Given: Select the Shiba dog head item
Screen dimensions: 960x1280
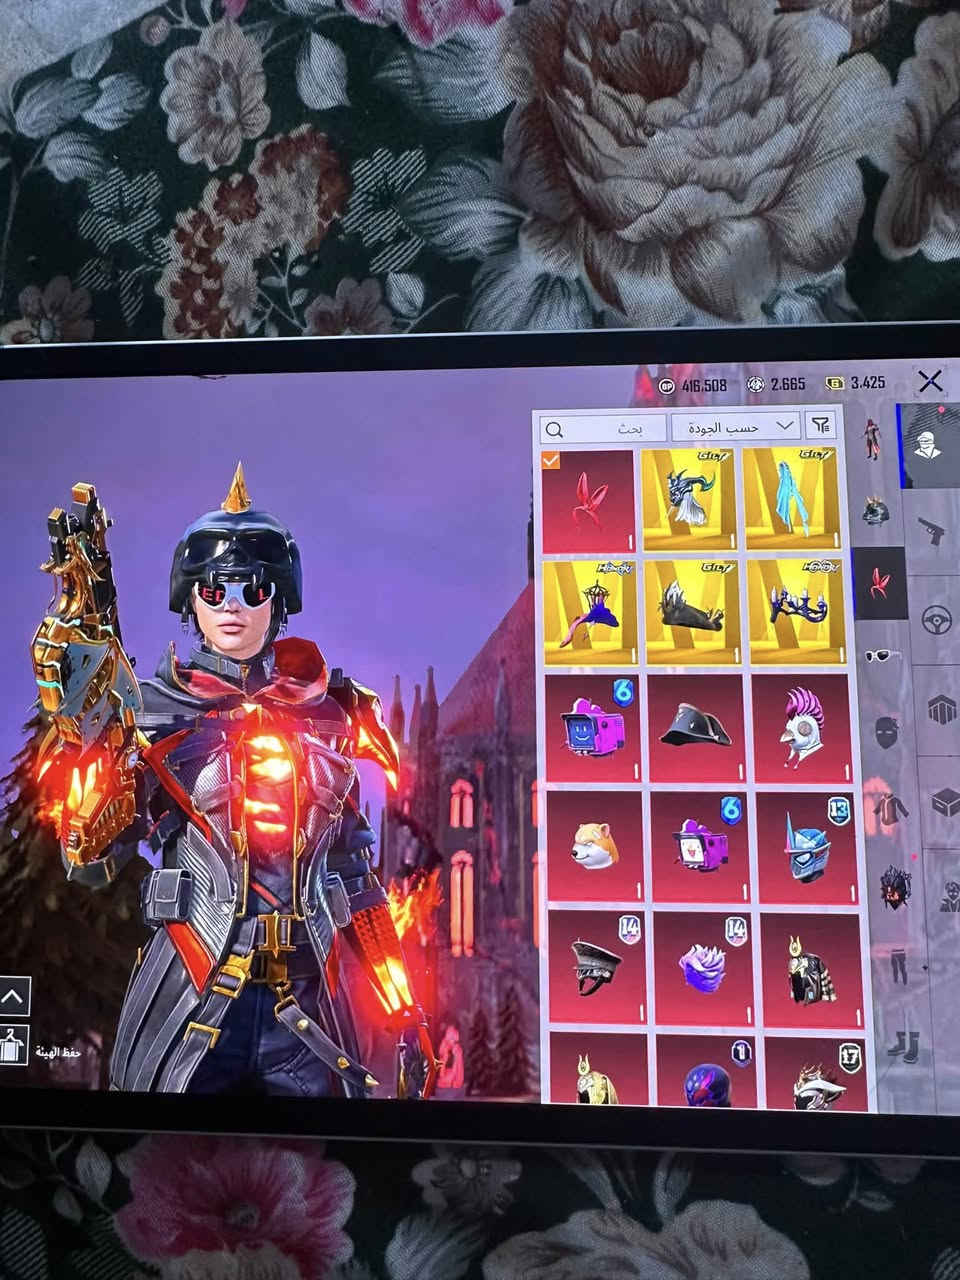Looking at the screenshot, I should point(596,846).
